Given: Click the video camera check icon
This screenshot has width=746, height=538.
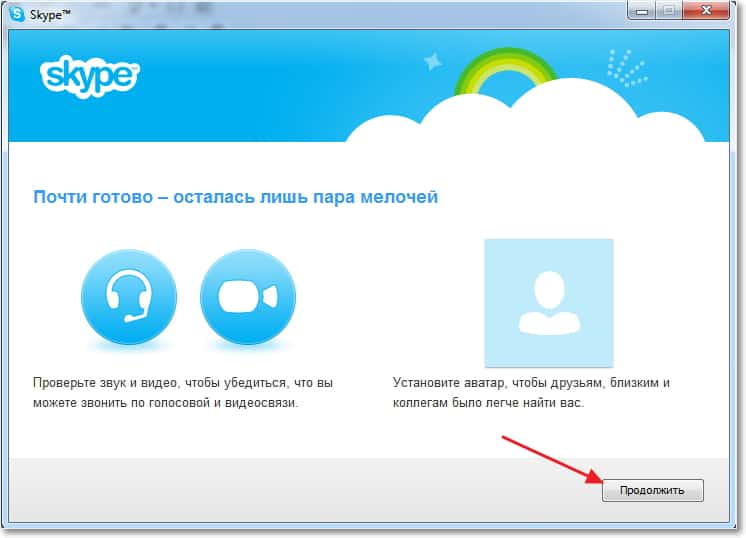Looking at the screenshot, I should (x=248, y=296).
